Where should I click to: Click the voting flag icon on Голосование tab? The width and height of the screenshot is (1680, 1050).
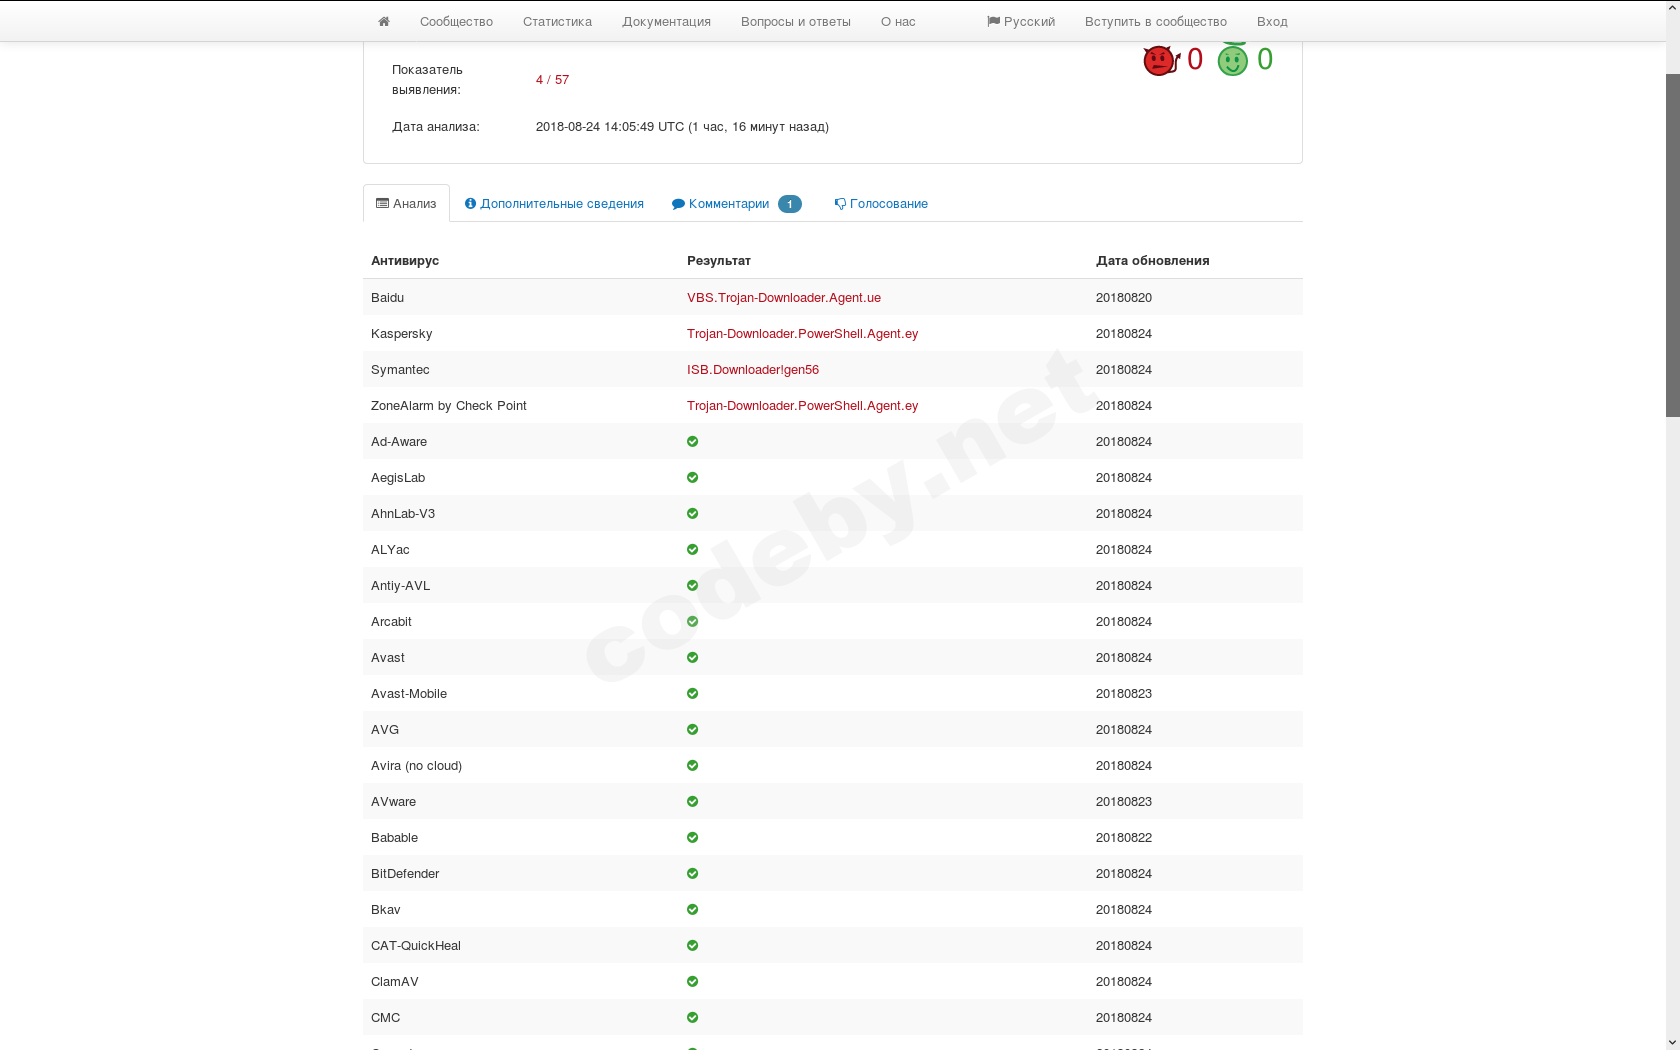[839, 203]
